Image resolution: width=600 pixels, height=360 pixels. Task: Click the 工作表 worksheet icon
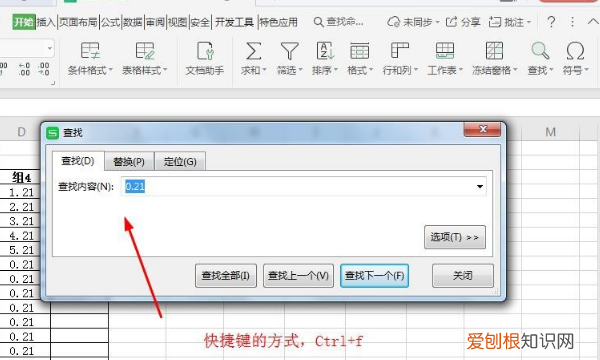[x=445, y=51]
